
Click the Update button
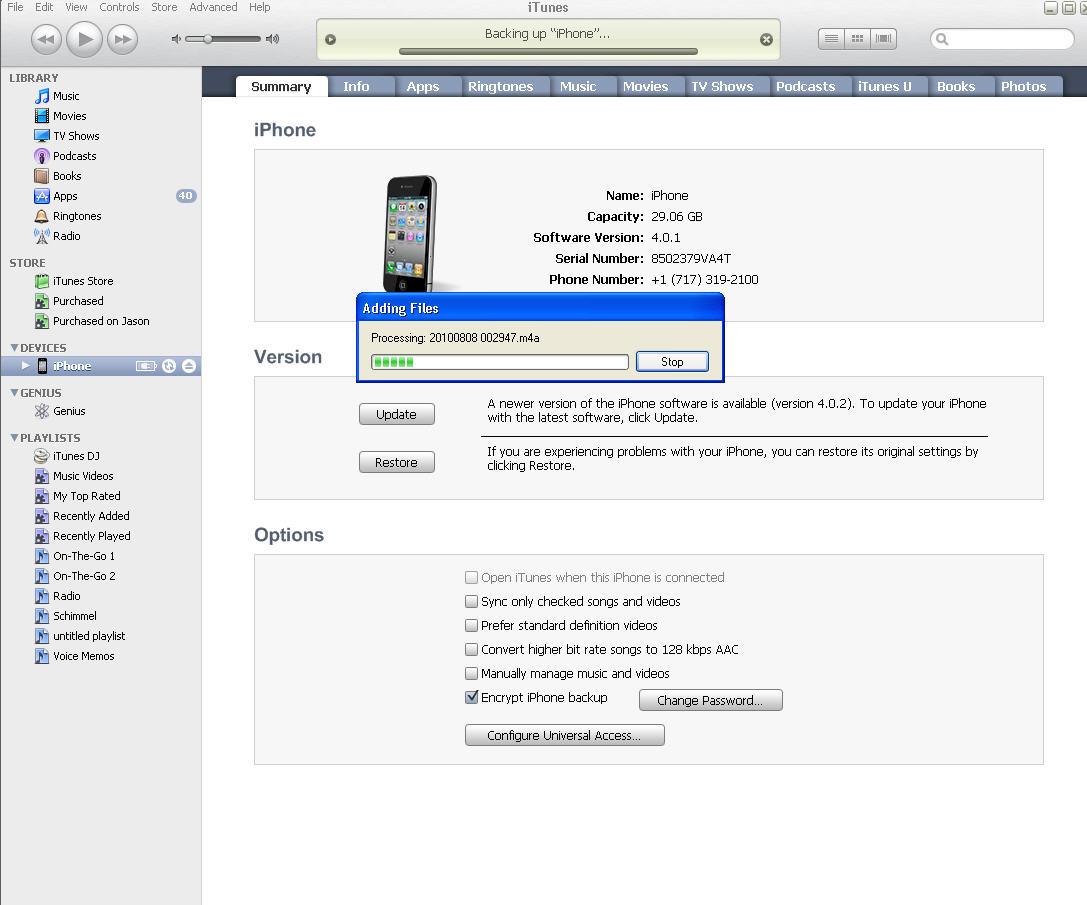[397, 414]
